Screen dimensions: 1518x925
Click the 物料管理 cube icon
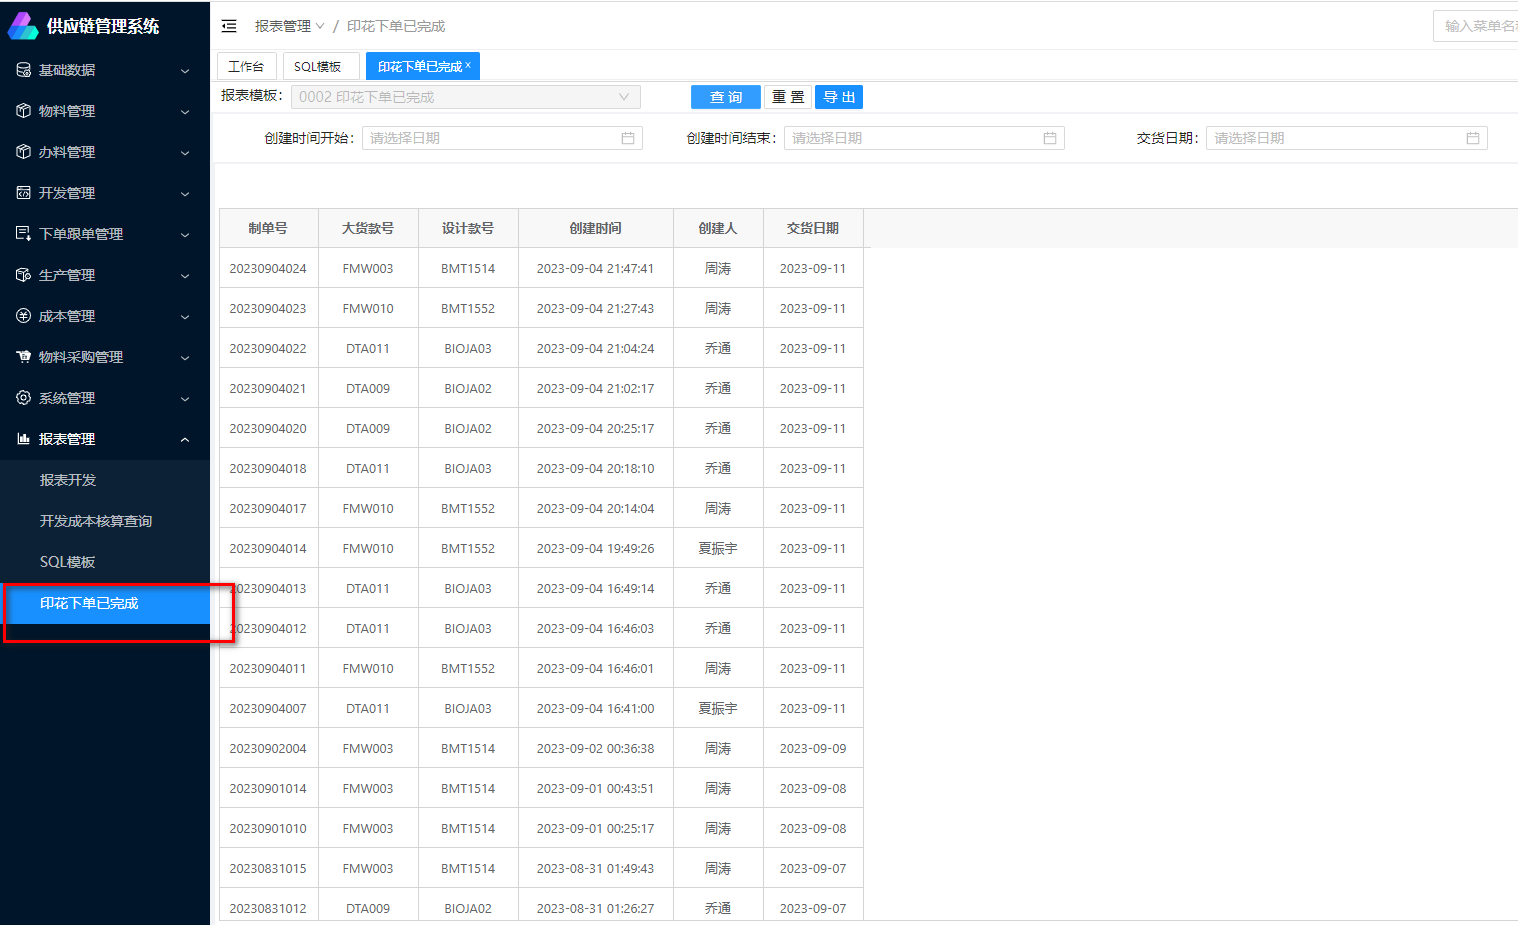tap(24, 111)
